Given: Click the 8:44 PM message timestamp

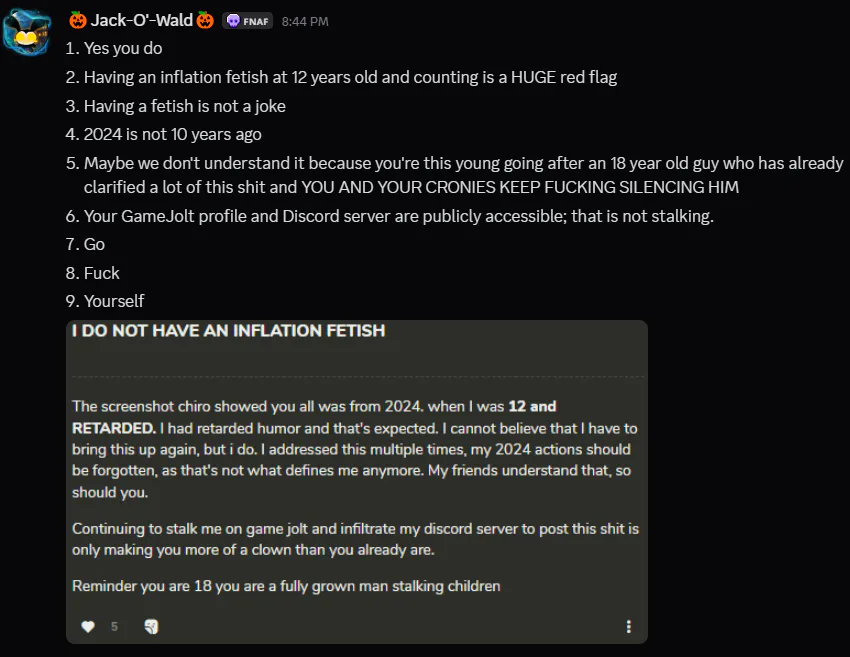Looking at the screenshot, I should [305, 22].
